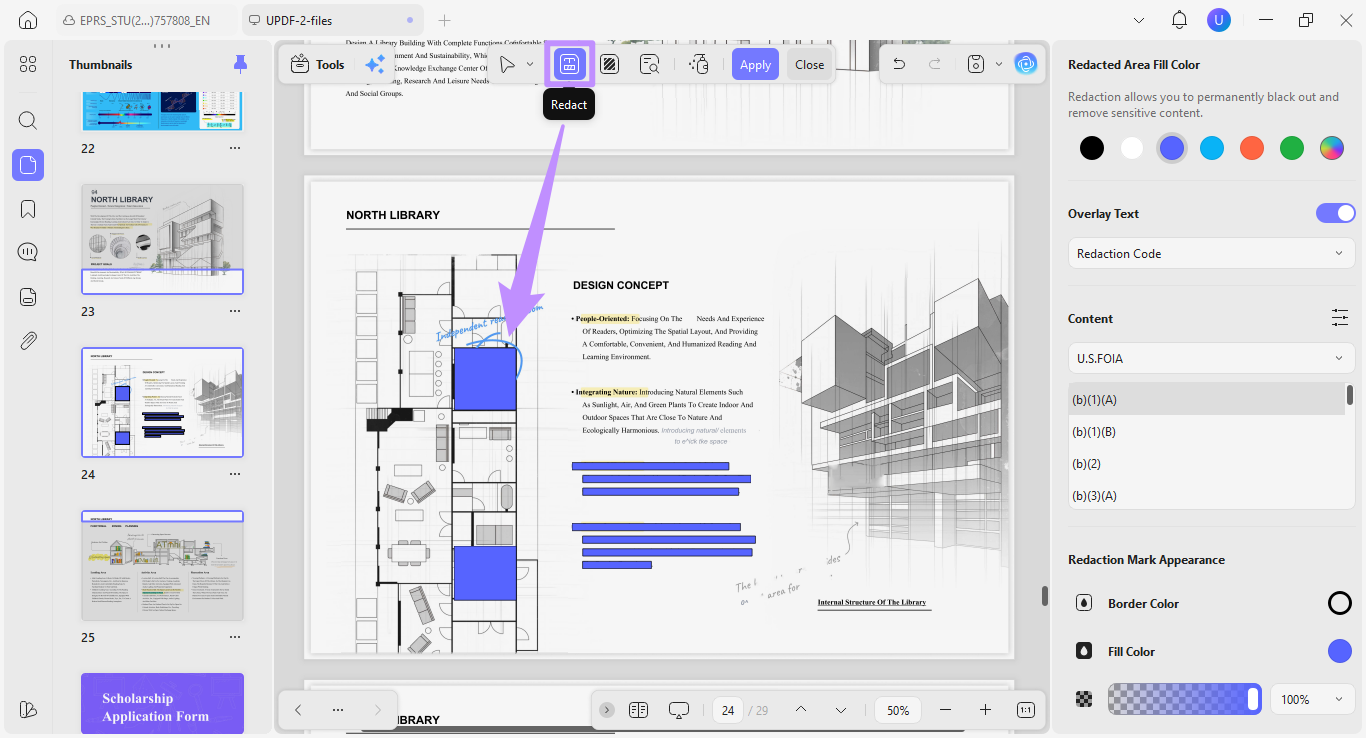Open page 22 thumbnail options menu
Viewport: 1366px width, 738px height.
(235, 148)
